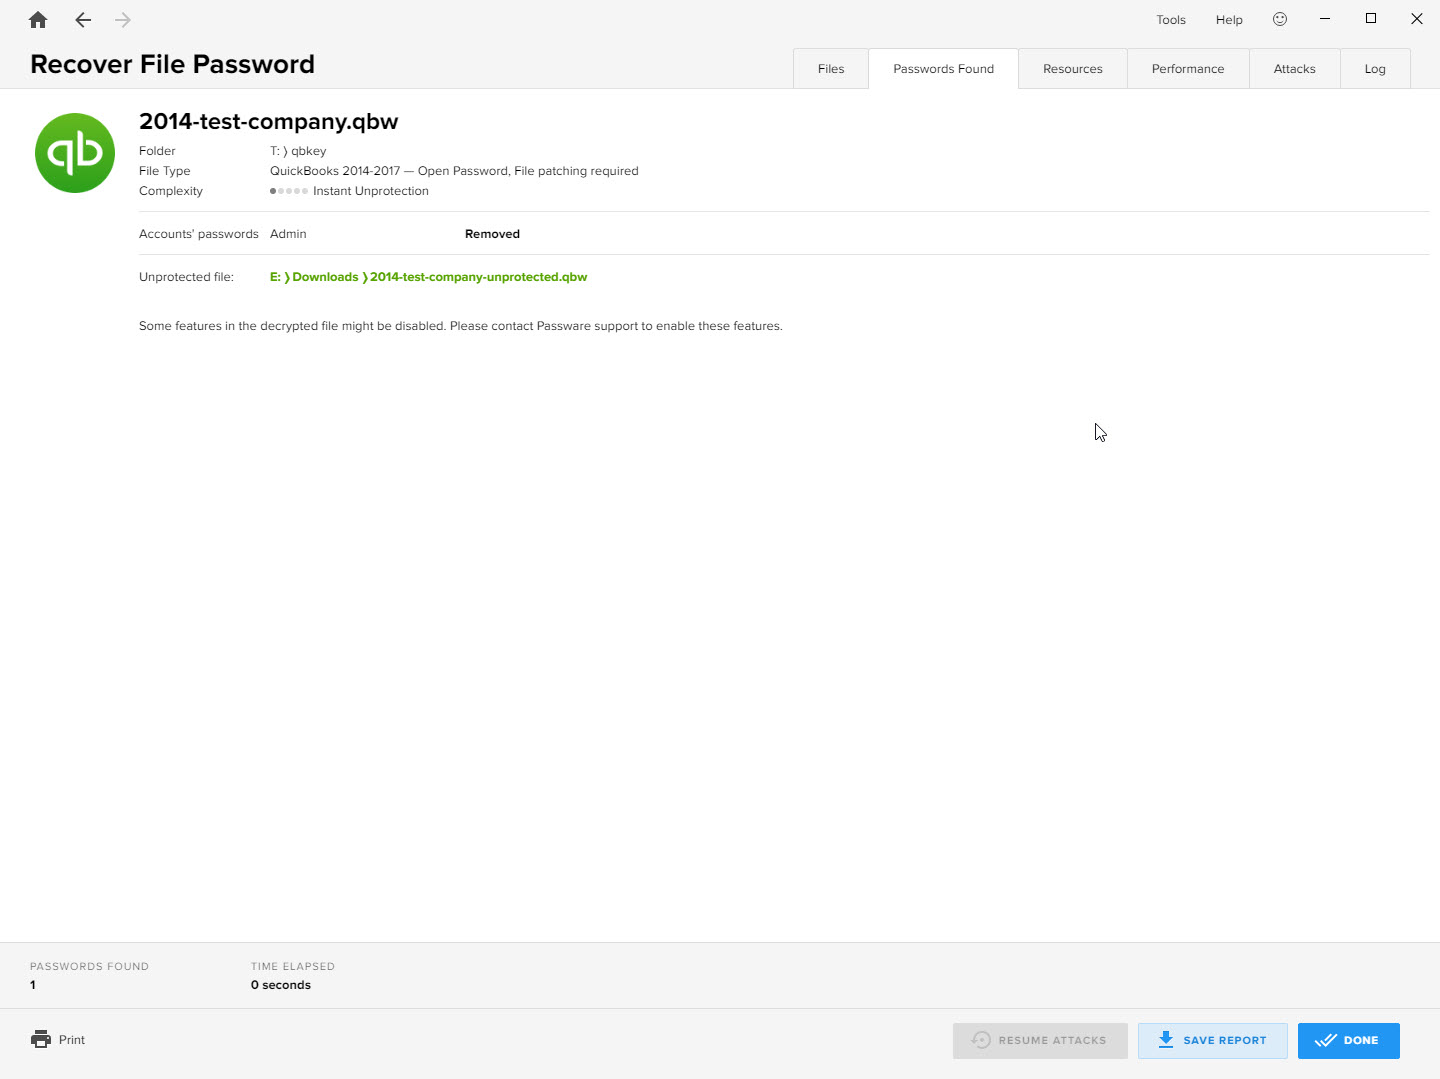Click the 'T: ) qbkey' folder path
The height and width of the screenshot is (1079, 1440).
(298, 151)
